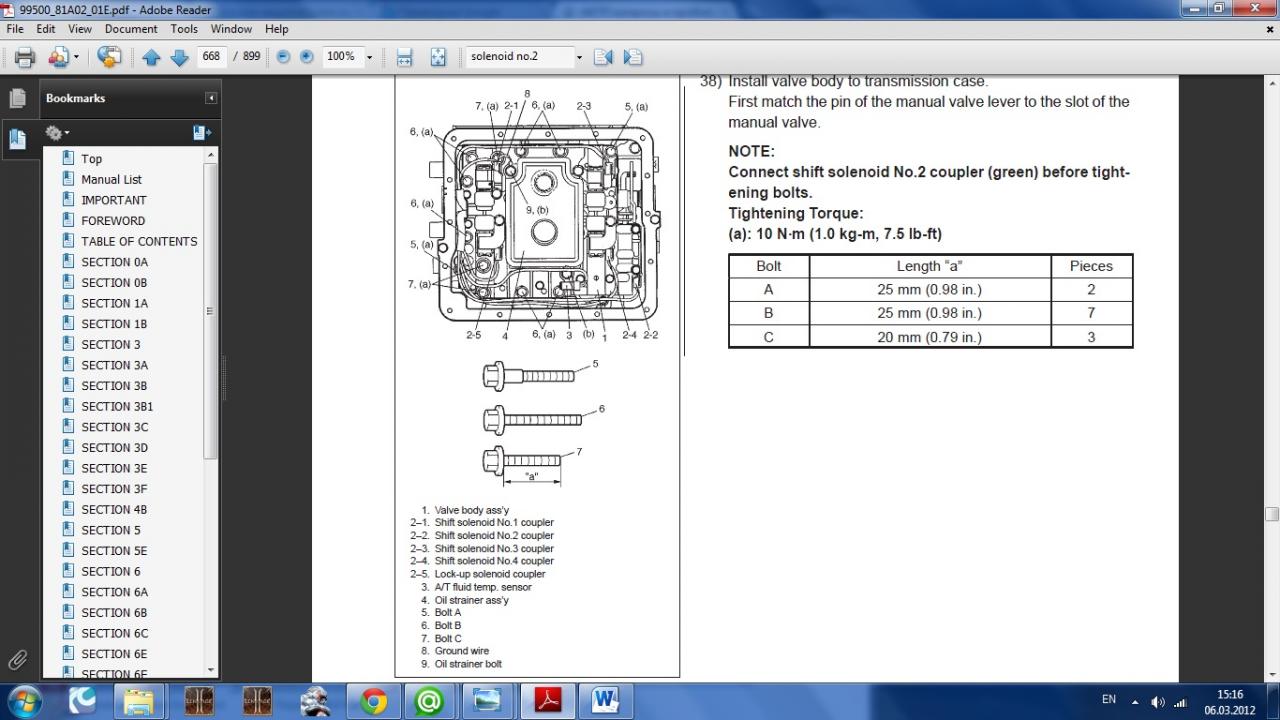The height and width of the screenshot is (720, 1280).
Task: Open the find options dropdown arrow
Action: 578,57
